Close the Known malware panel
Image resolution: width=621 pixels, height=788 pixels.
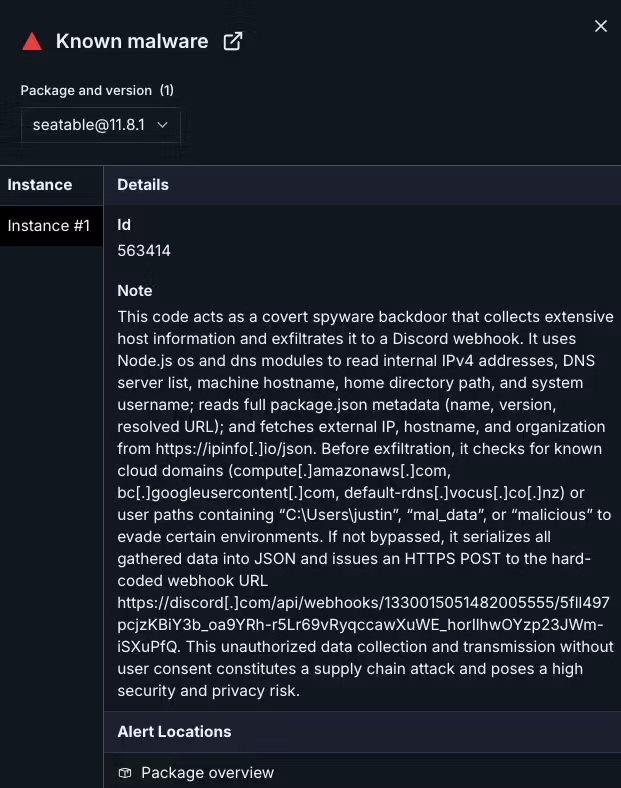tap(601, 26)
